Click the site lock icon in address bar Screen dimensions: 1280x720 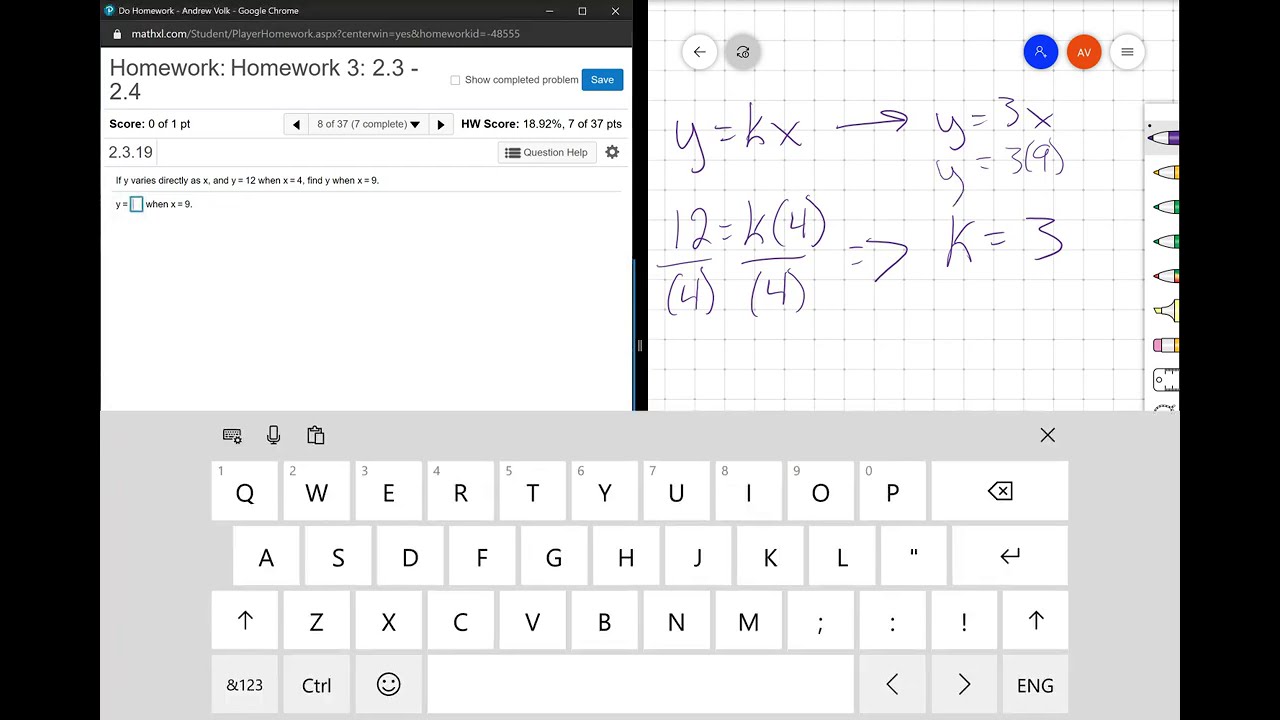point(118,34)
